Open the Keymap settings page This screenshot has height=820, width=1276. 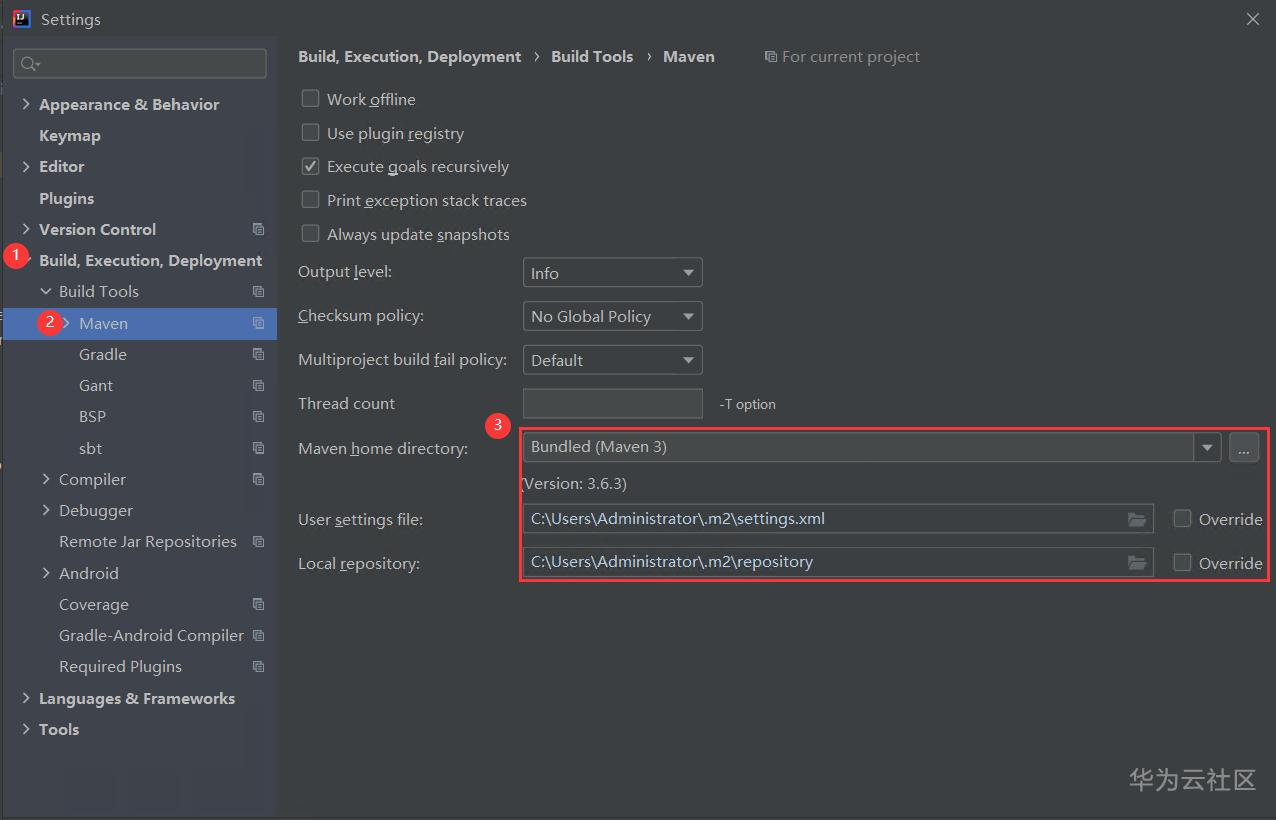click(69, 135)
